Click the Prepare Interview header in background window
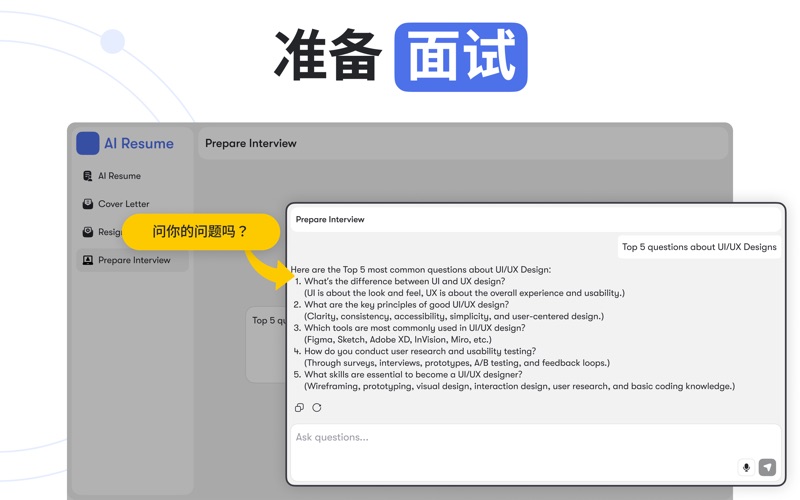Screen dimensions: 800x500 tap(251, 143)
